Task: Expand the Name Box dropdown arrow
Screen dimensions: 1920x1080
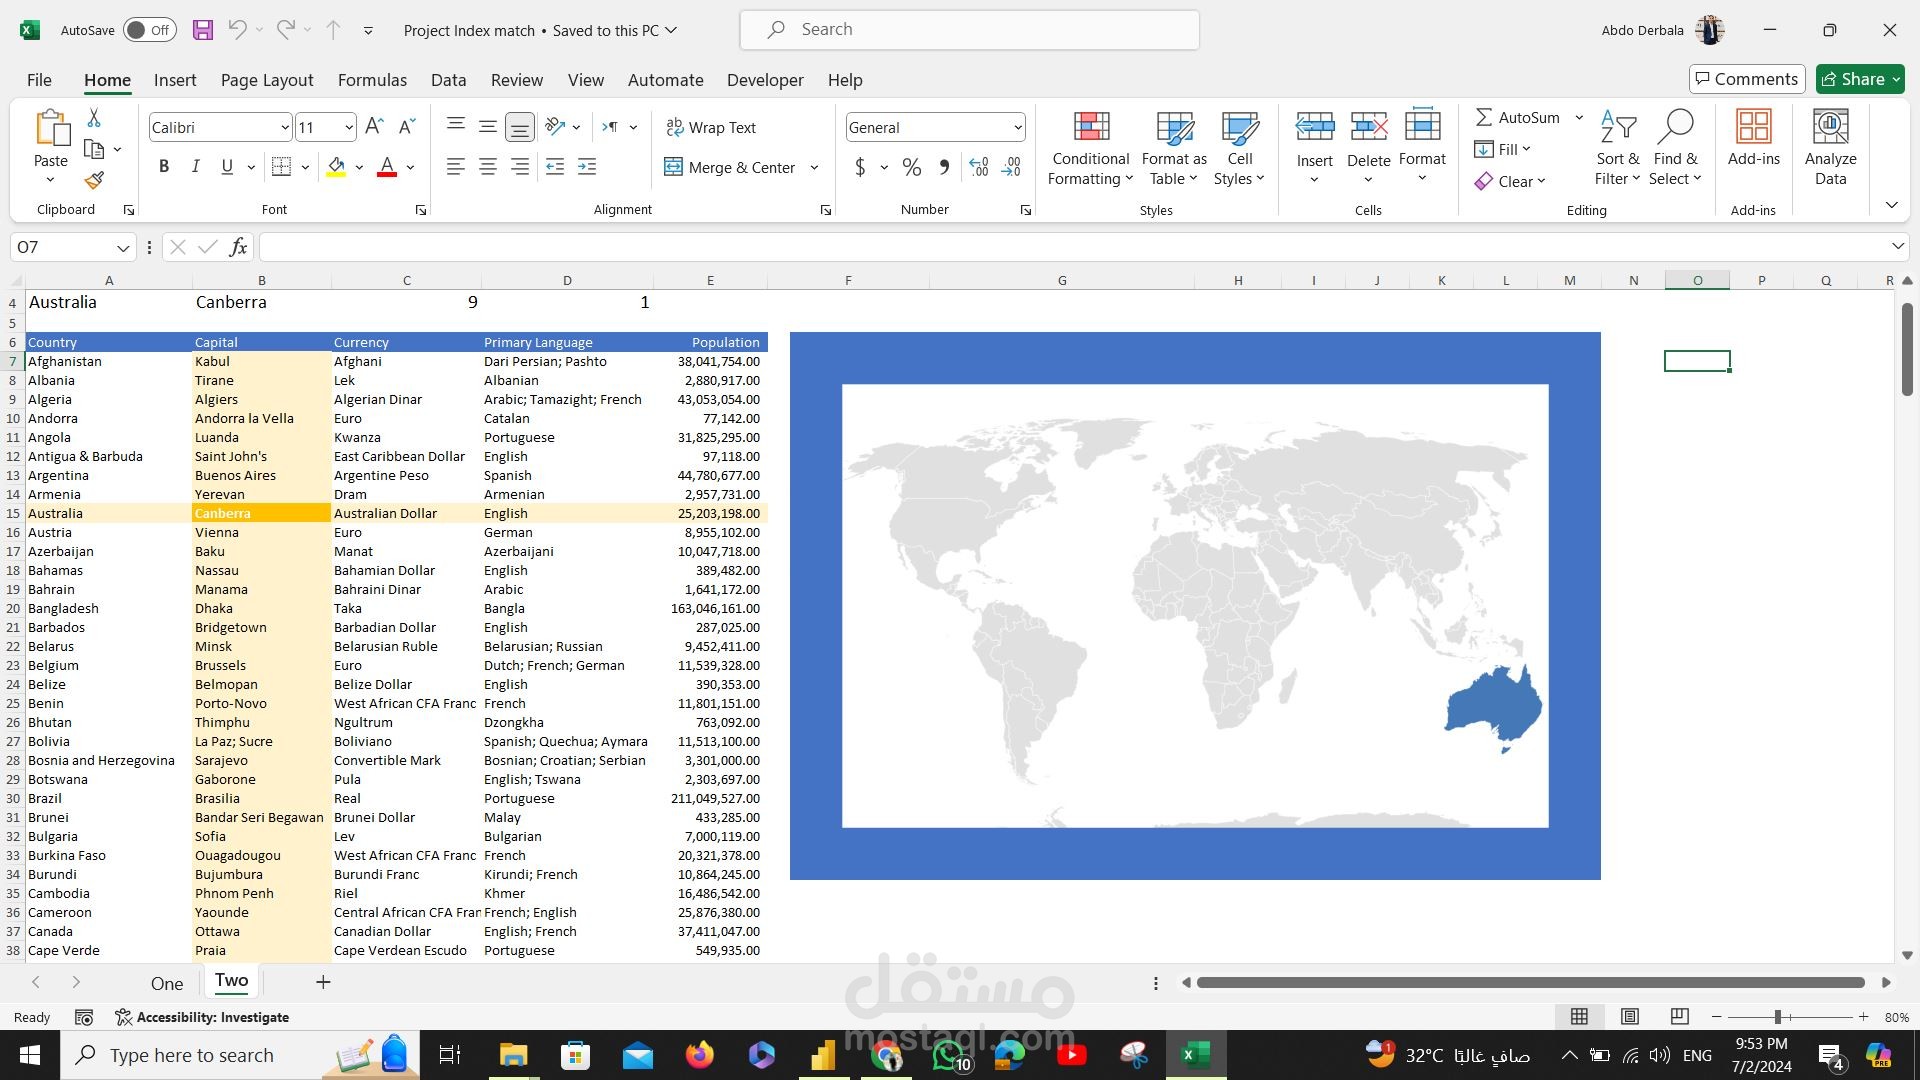Action: 123,247
